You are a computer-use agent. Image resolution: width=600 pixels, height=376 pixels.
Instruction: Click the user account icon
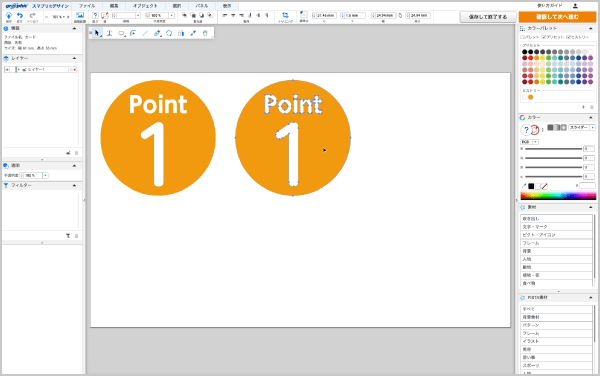[575, 6]
